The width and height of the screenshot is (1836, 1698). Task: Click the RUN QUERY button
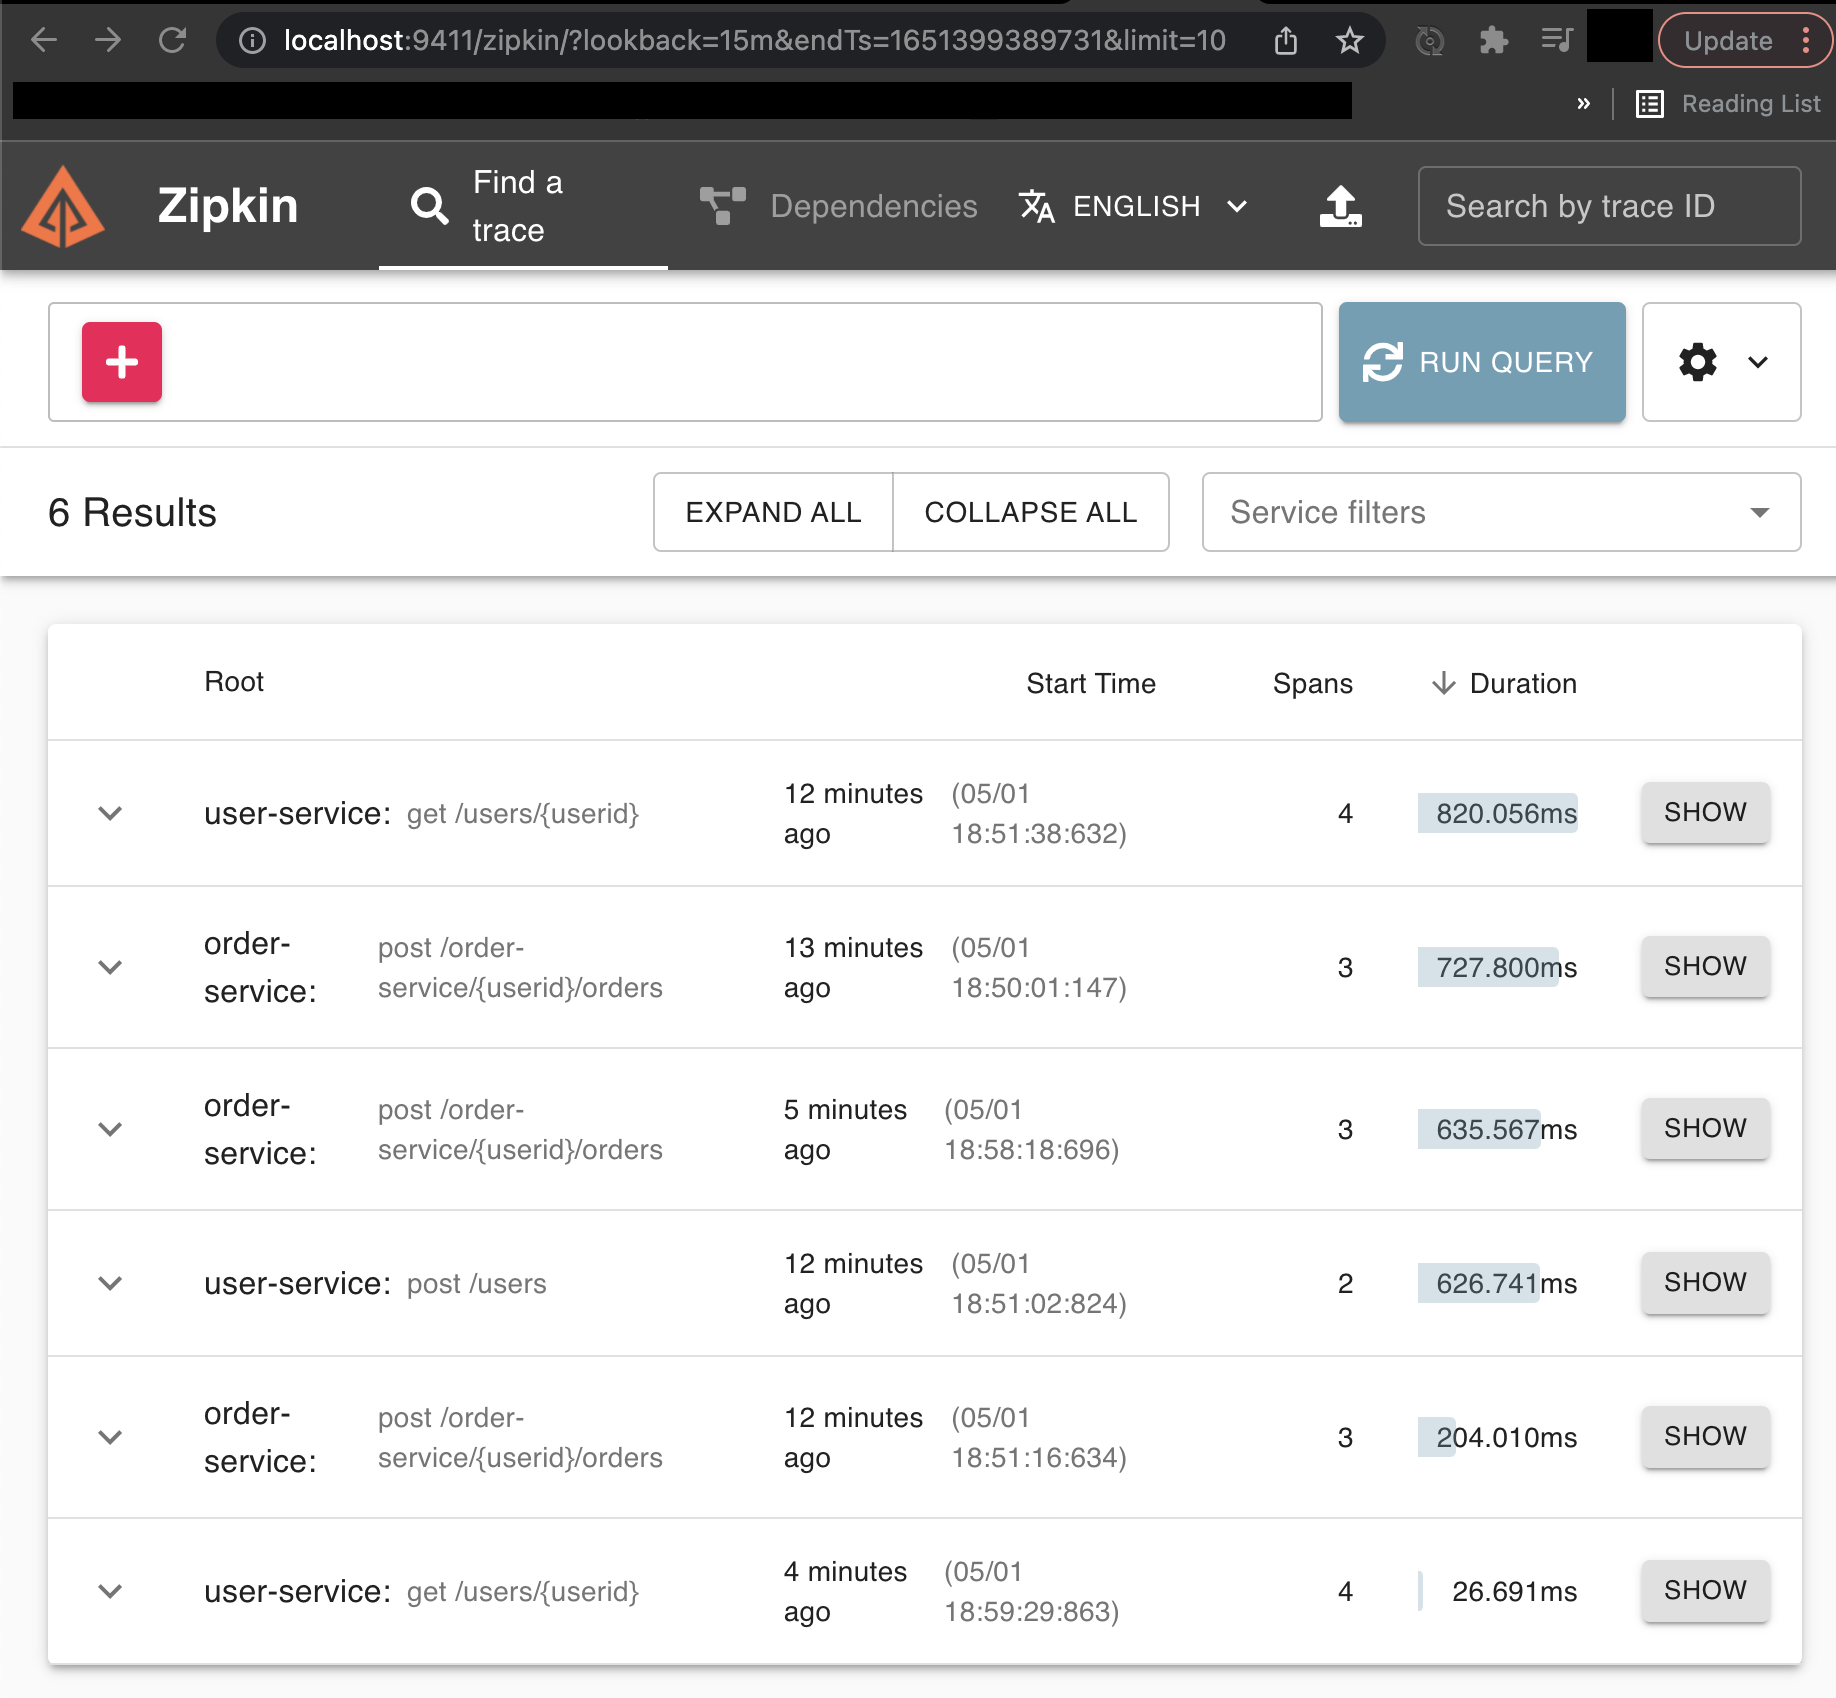click(1482, 362)
